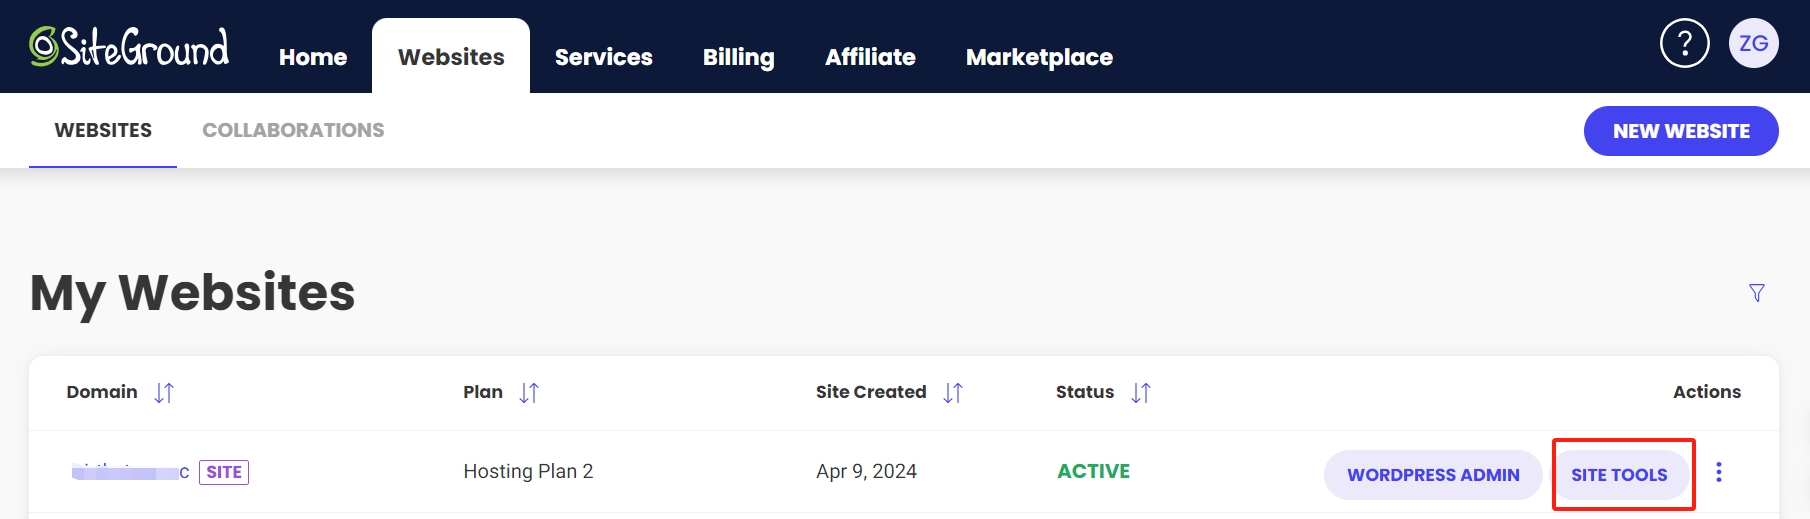
Task: Click the SiteGround logo
Action: click(x=129, y=46)
